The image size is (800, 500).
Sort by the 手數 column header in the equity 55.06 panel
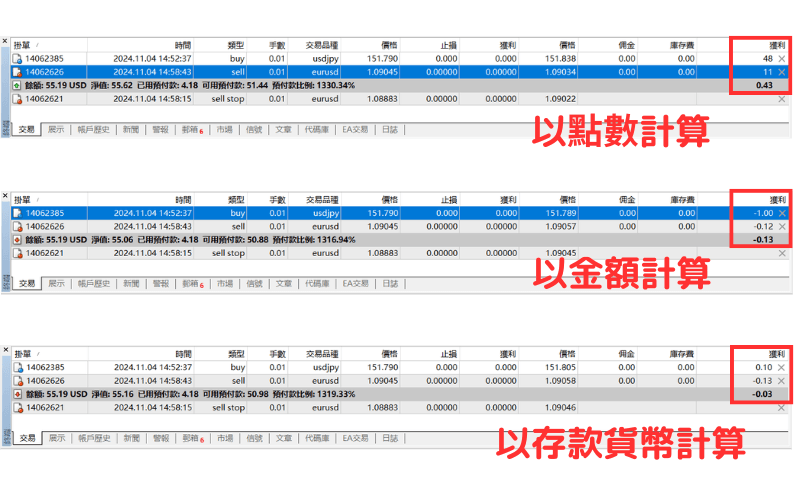click(x=268, y=200)
